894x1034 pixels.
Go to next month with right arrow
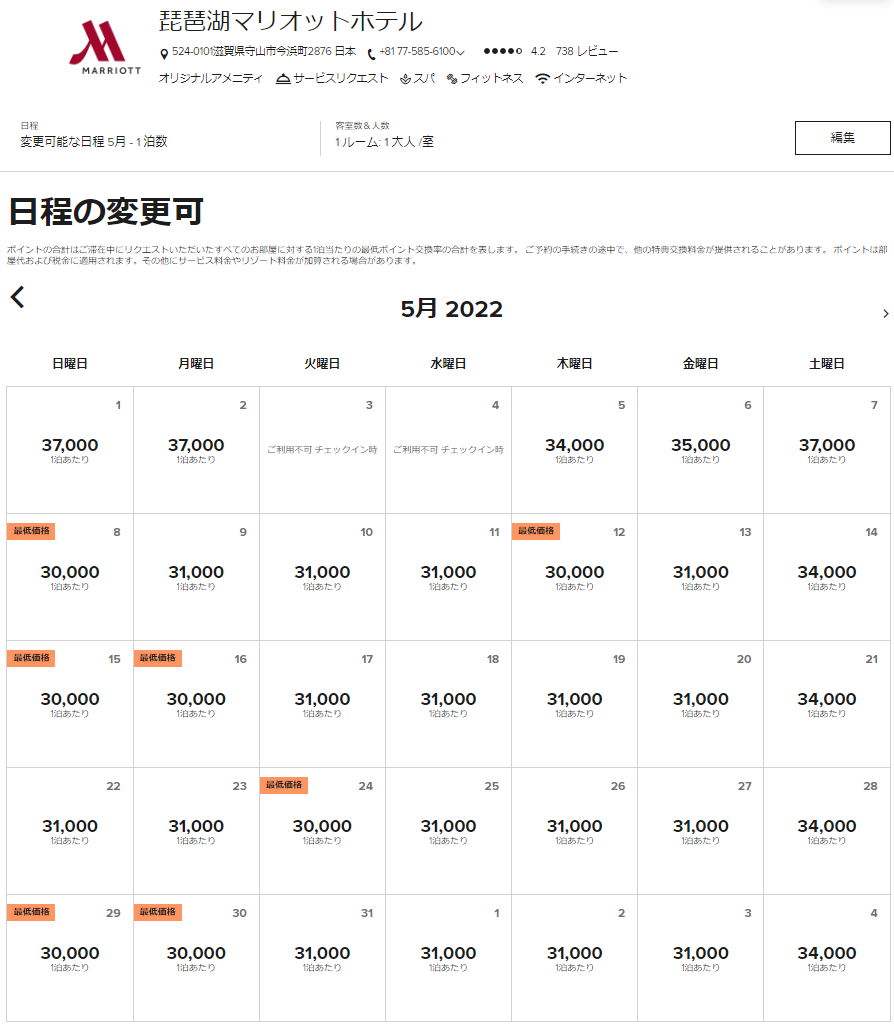[x=885, y=314]
